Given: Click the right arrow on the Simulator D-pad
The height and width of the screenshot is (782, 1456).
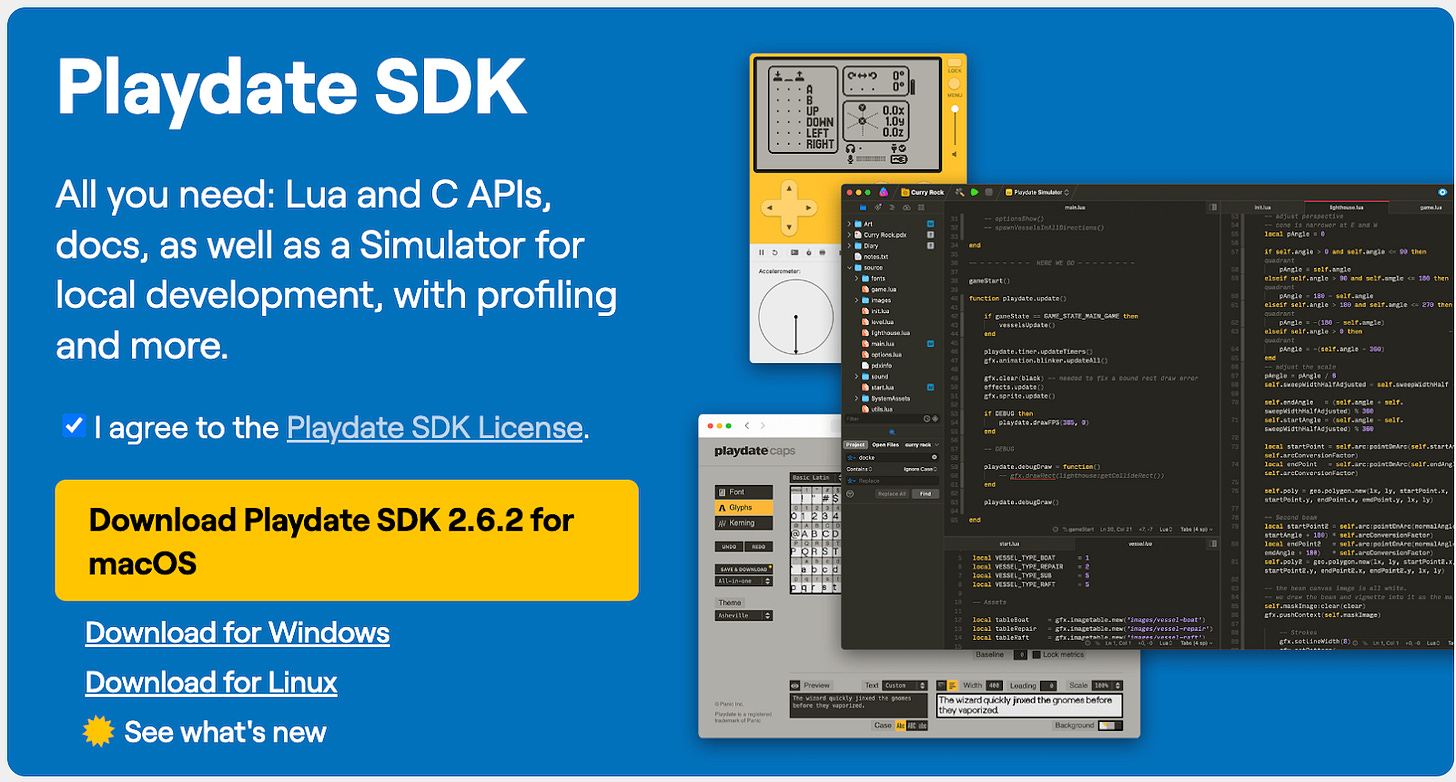Looking at the screenshot, I should tap(808, 207).
